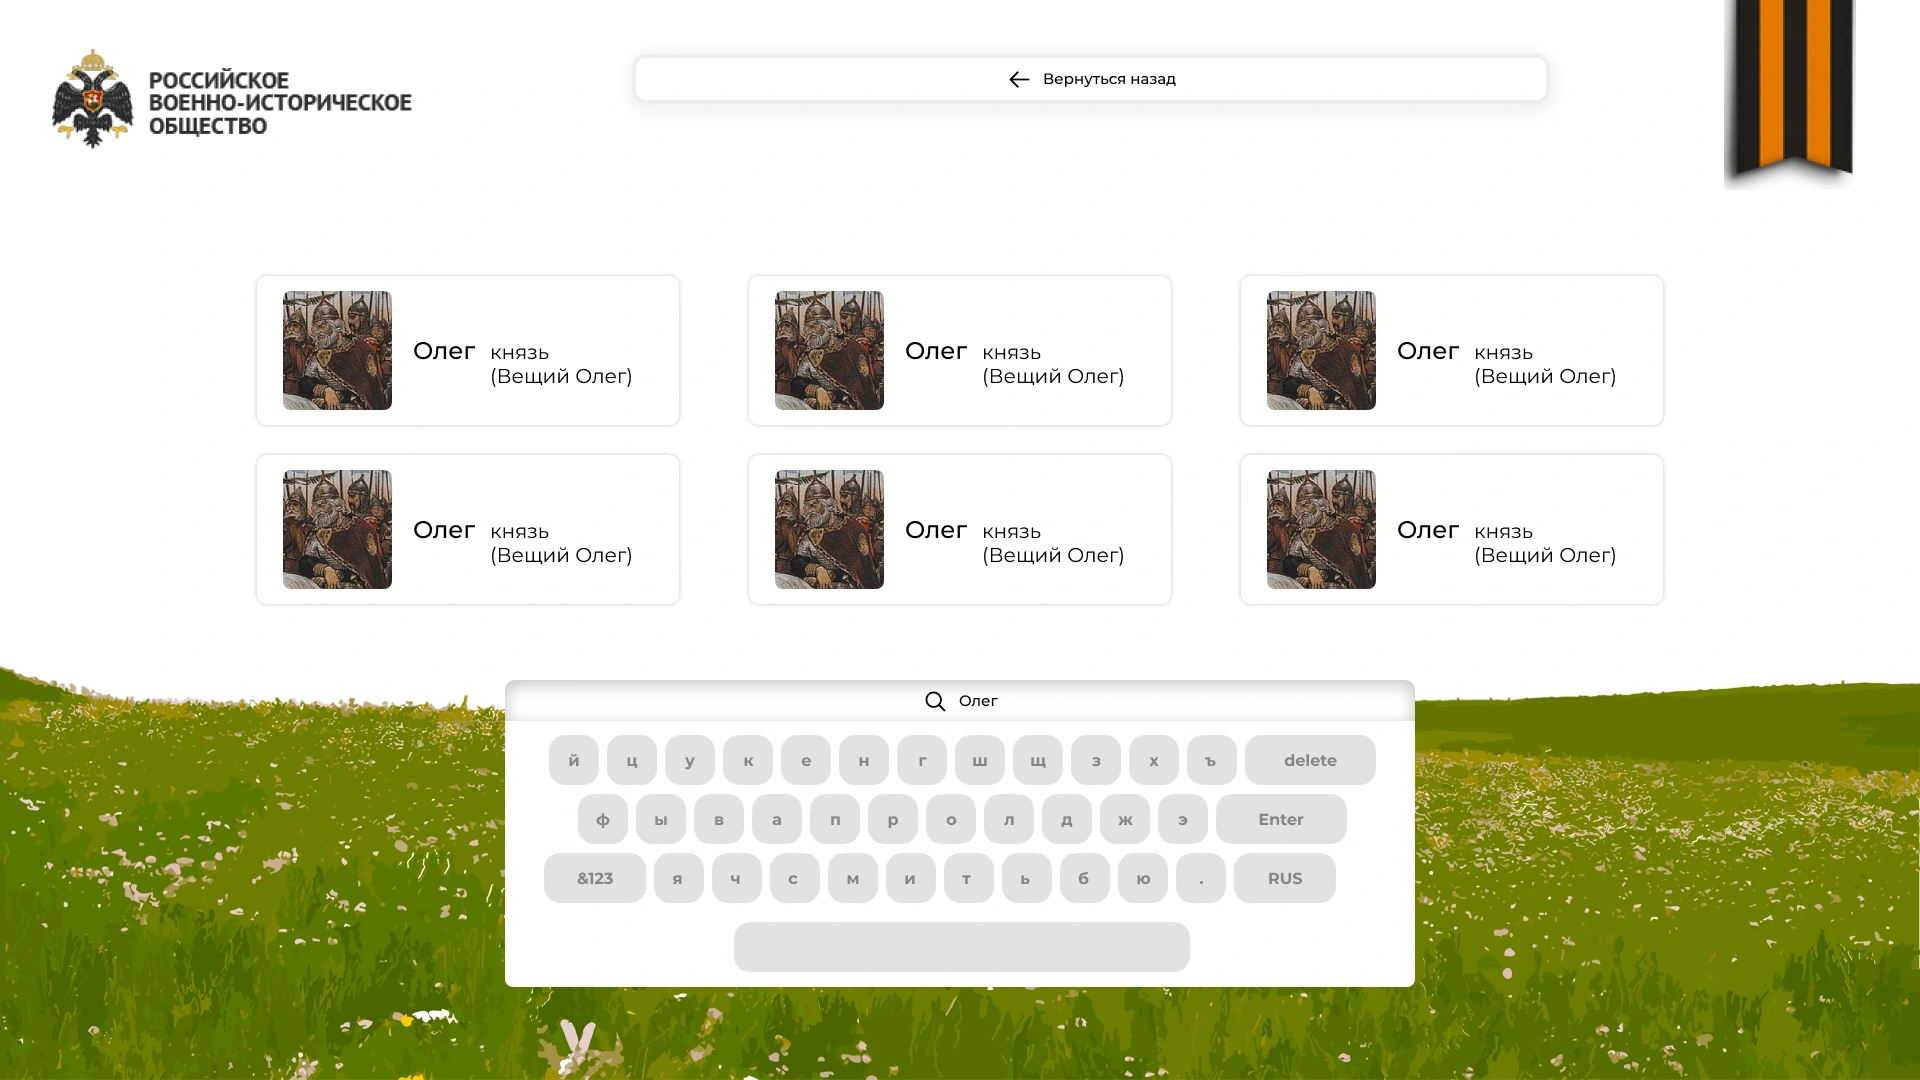This screenshot has width=1920, height=1080.
Task: Tap the 'delete' key on the keyboard
Action: coord(1310,760)
